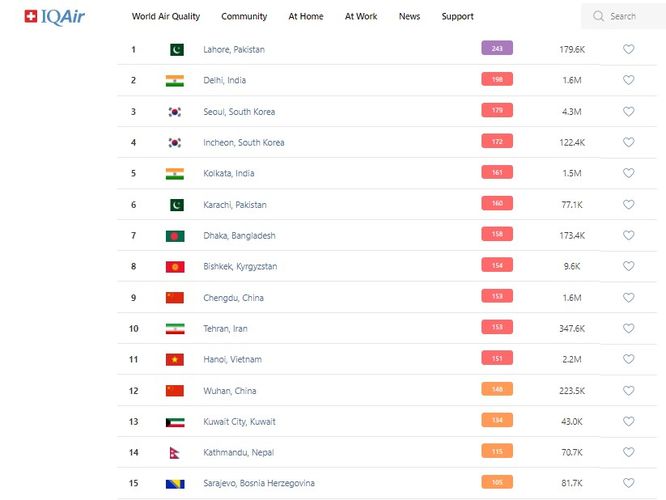Click the Iran flag next to Tehran
The height and width of the screenshot is (500, 666).
175,329
